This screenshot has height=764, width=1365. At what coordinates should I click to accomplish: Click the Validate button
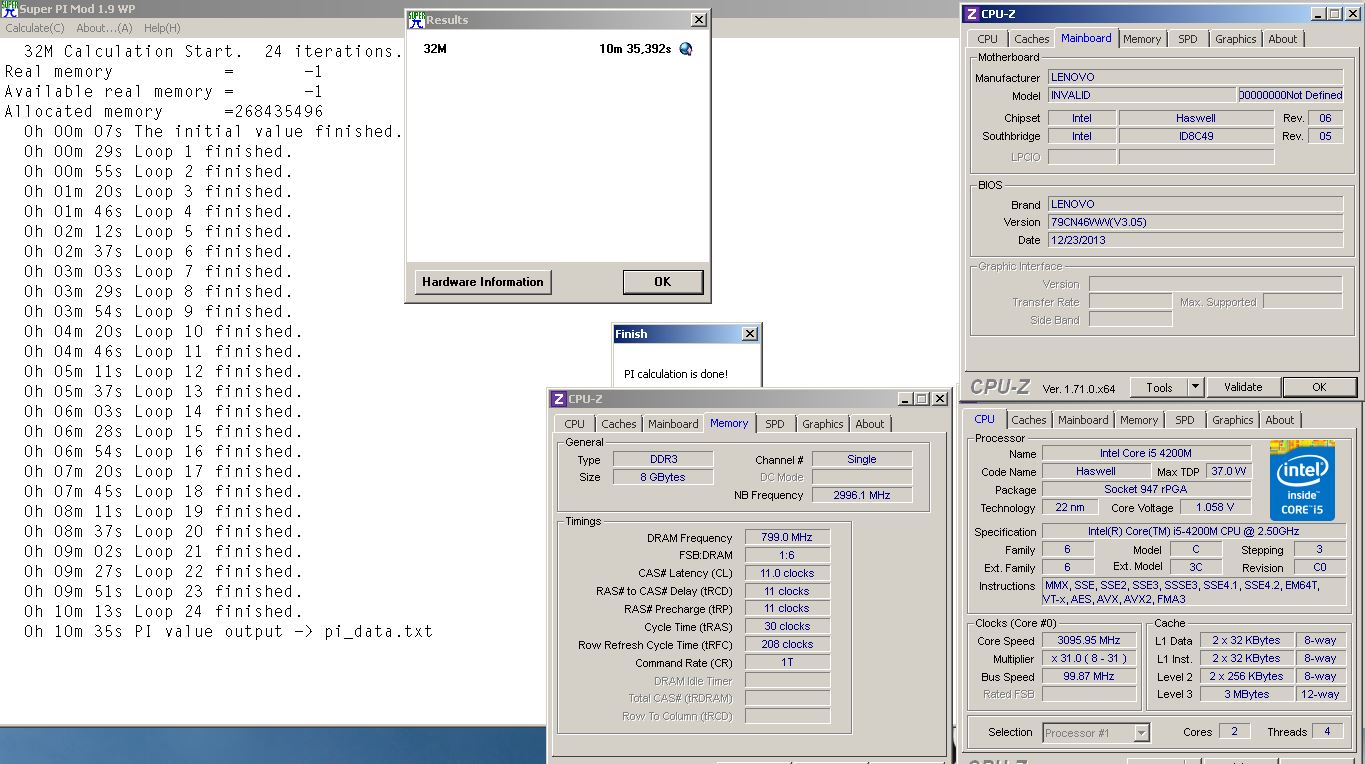click(1243, 387)
